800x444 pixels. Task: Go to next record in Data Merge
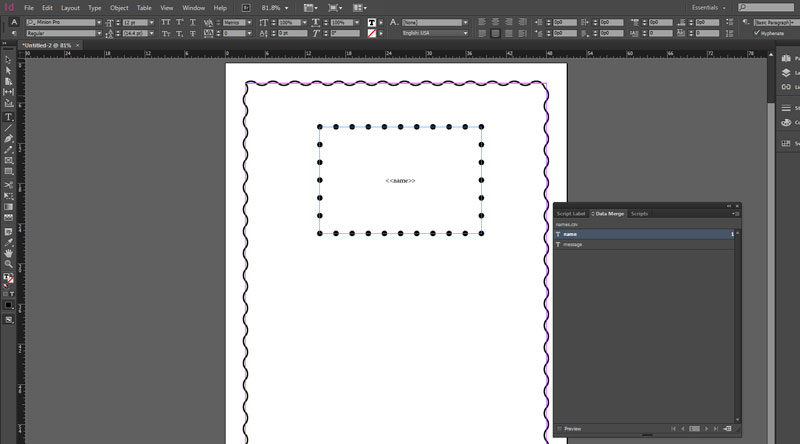[x=706, y=429]
